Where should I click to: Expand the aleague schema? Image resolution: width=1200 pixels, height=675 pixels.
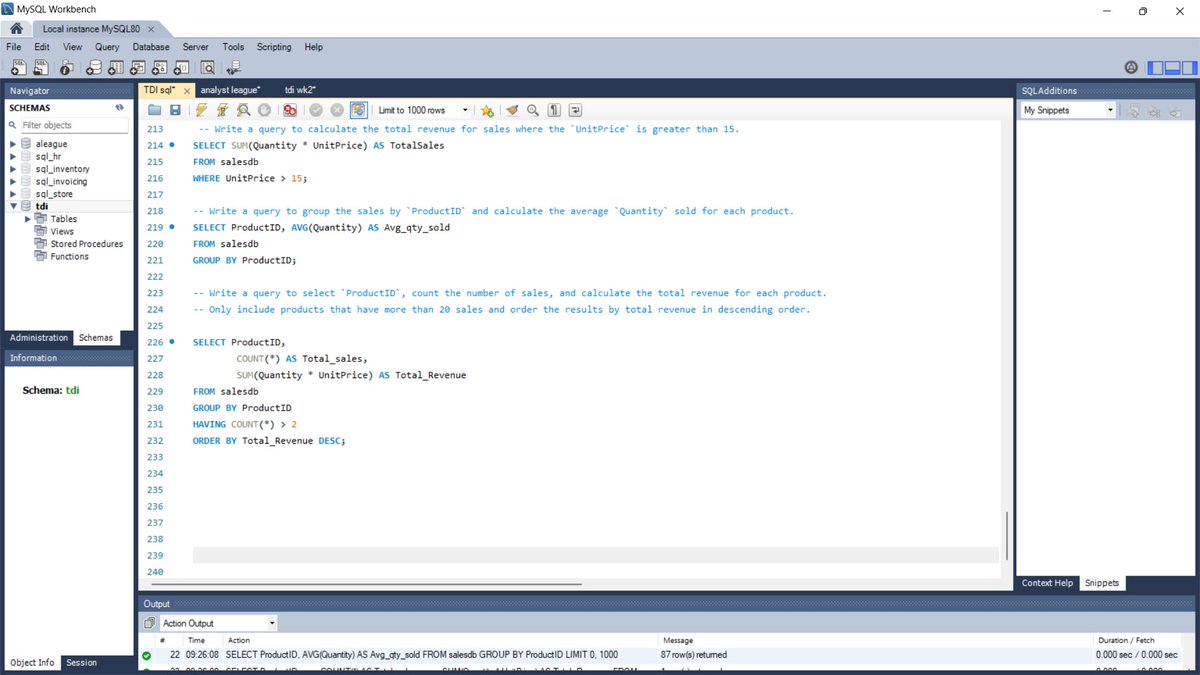coord(13,144)
